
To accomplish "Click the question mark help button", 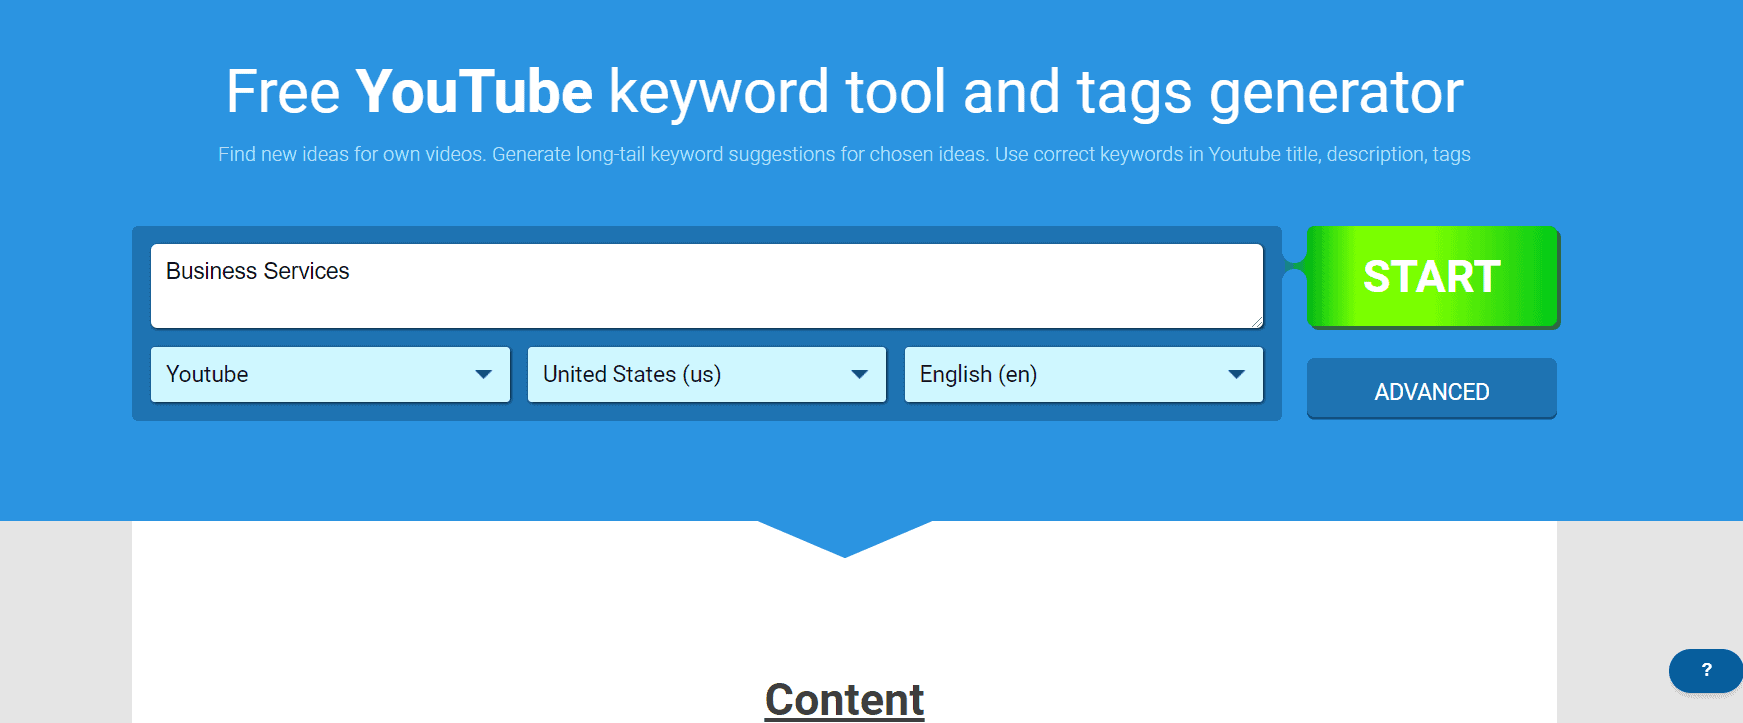I will [1706, 670].
